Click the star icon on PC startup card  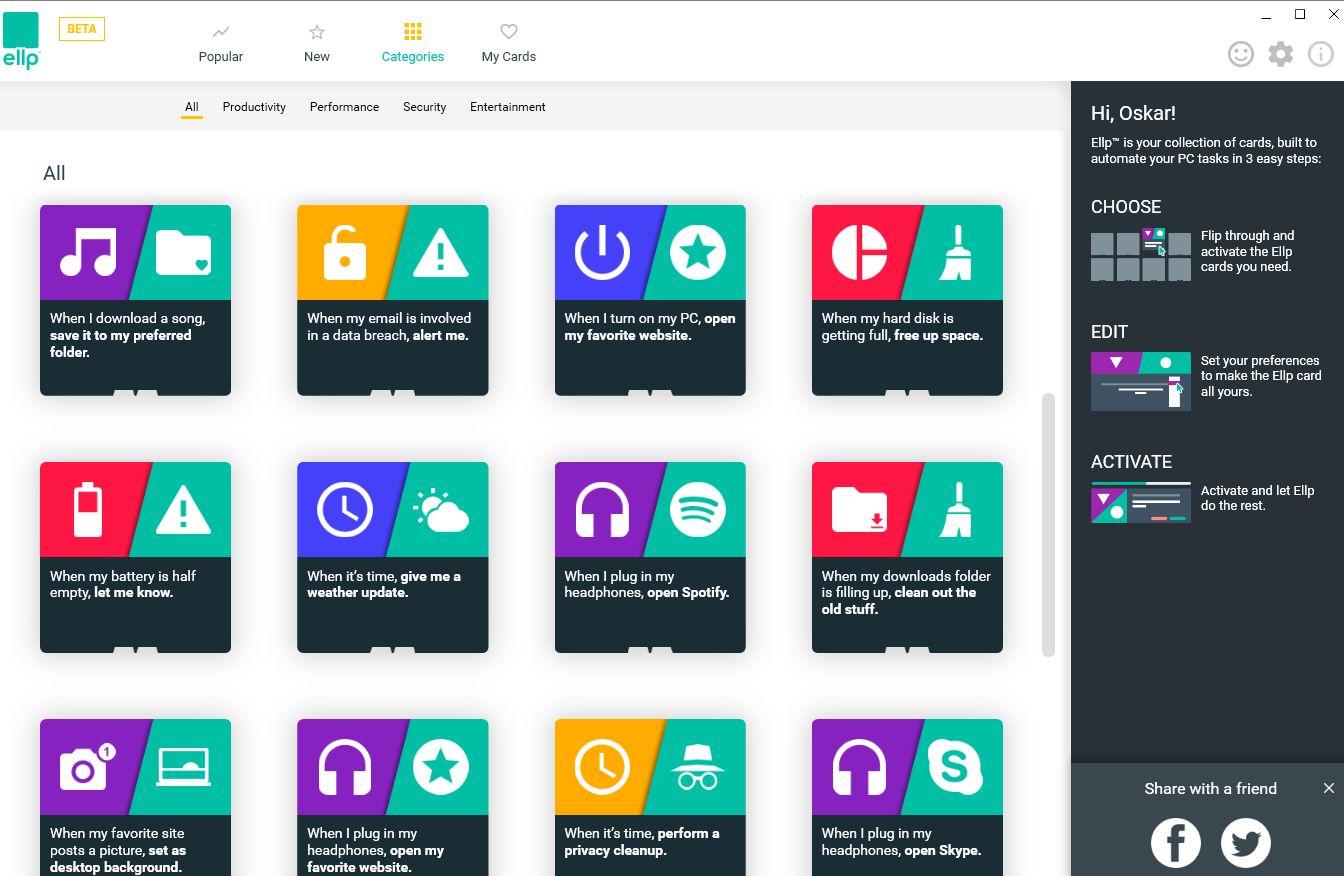coord(698,253)
